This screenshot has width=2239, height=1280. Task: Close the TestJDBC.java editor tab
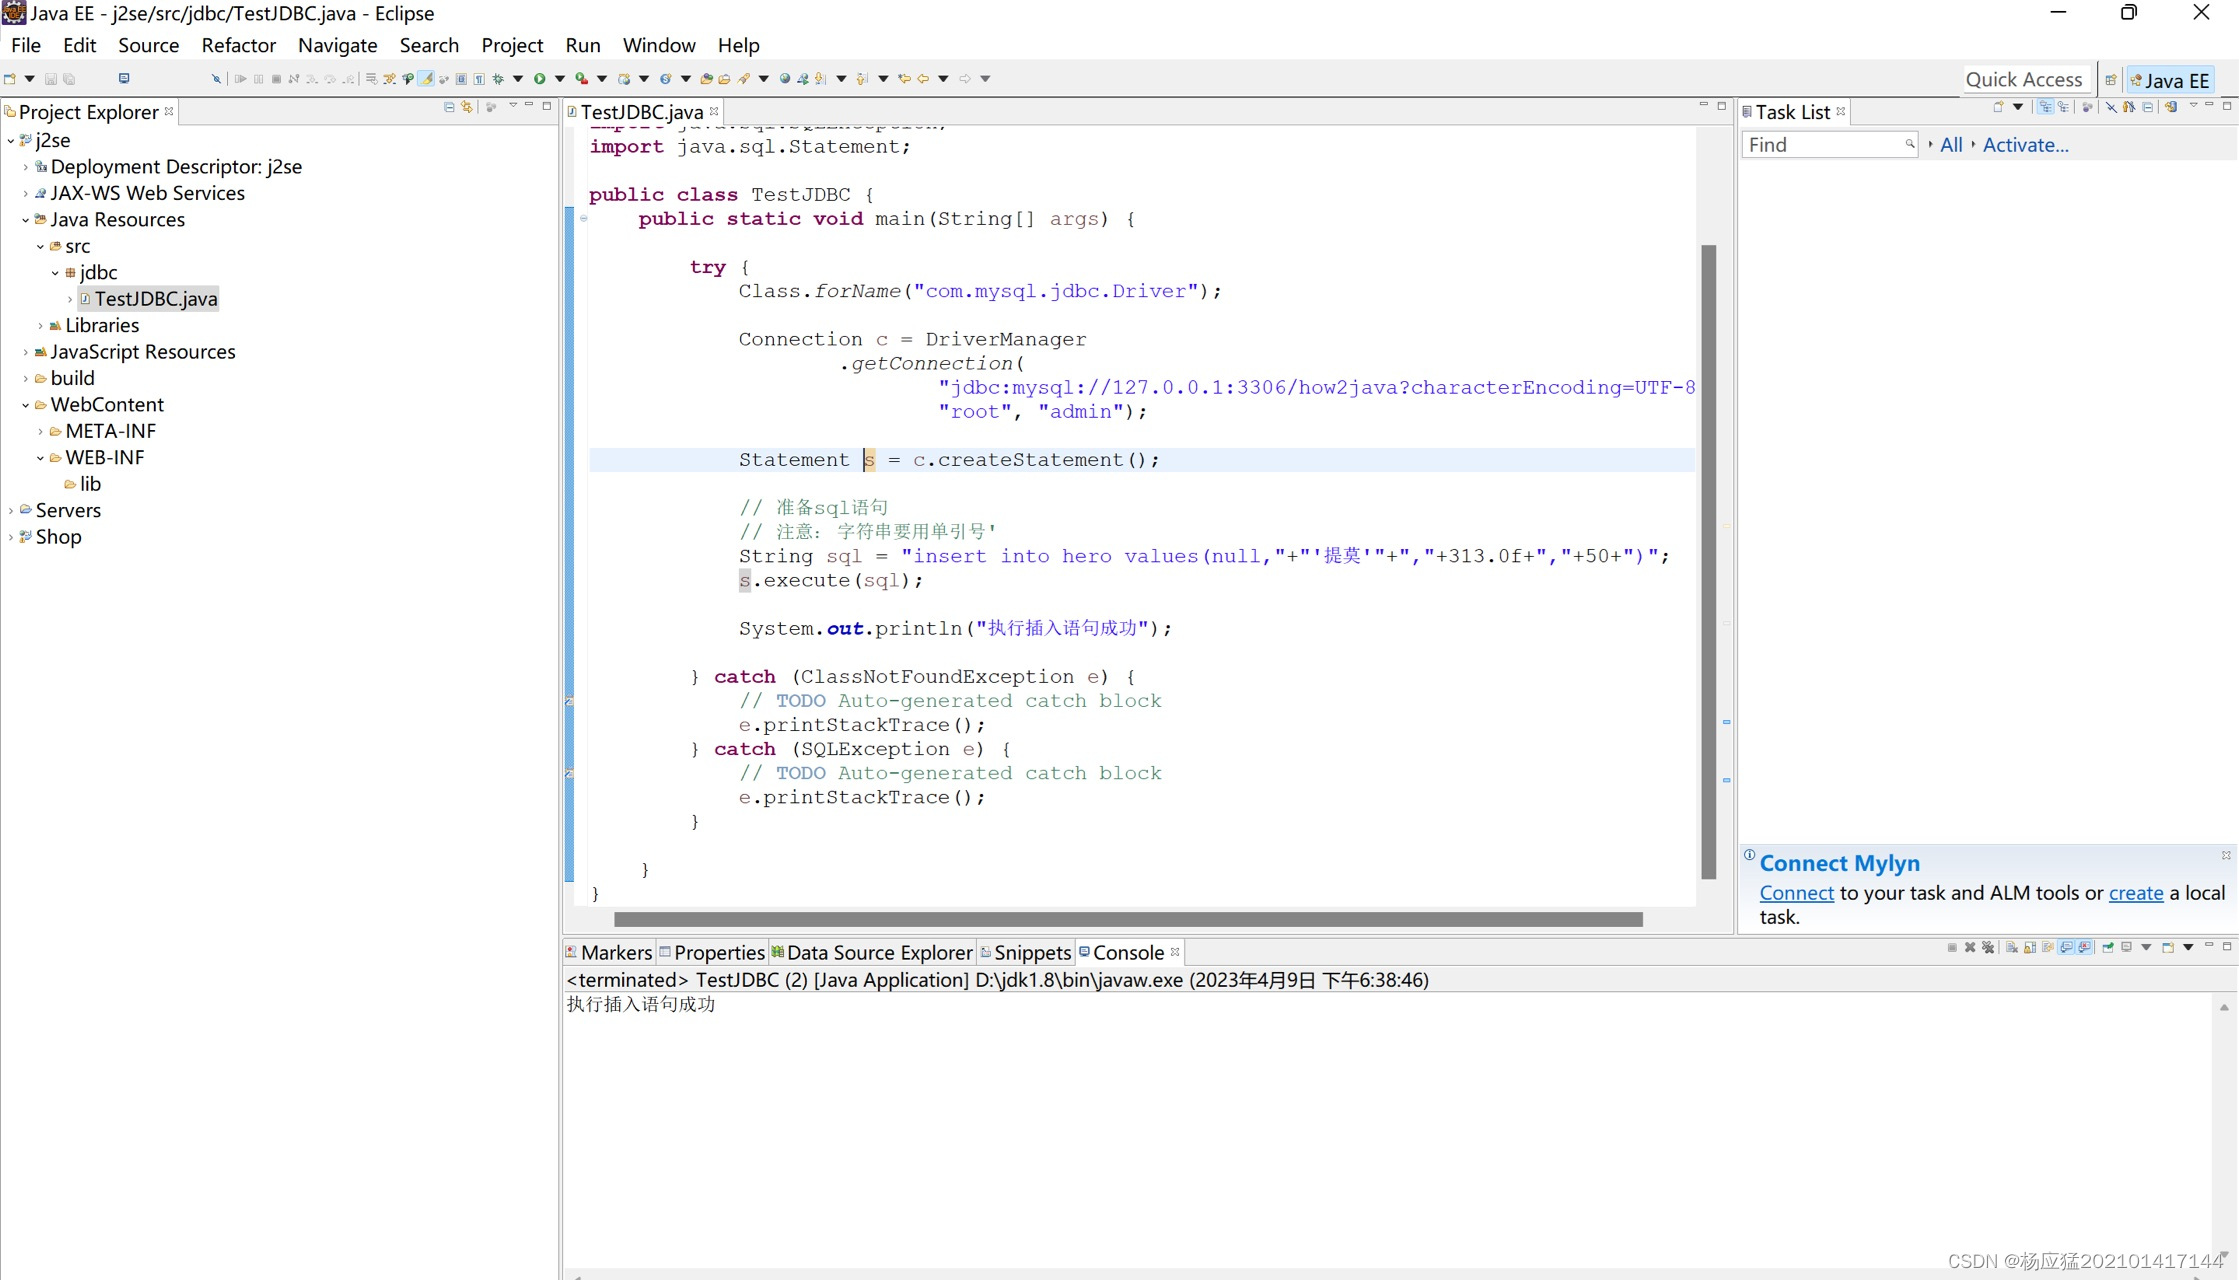pyautogui.click(x=714, y=111)
